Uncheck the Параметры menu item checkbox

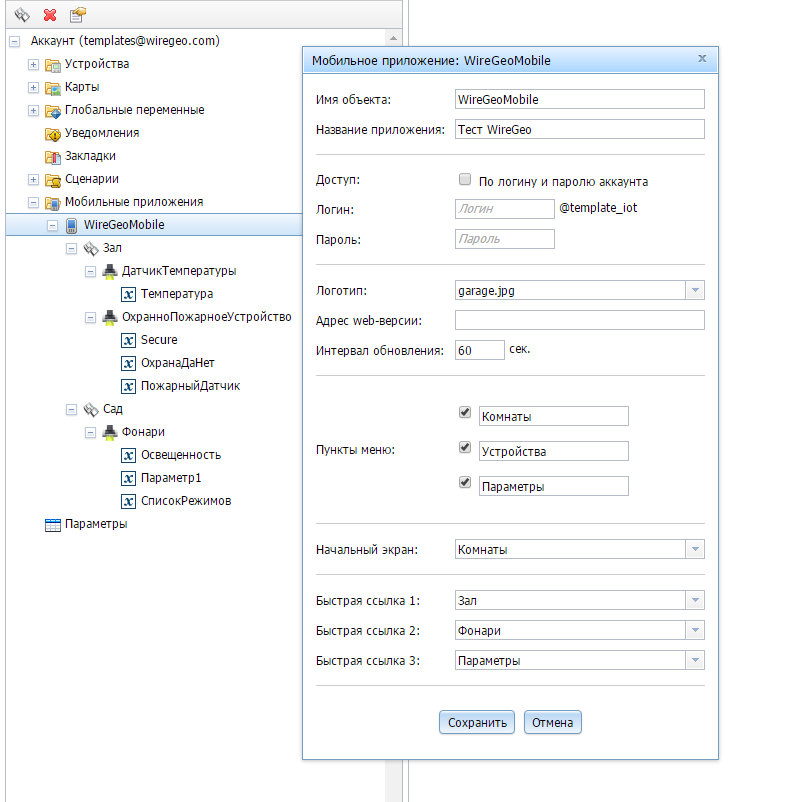pos(465,483)
